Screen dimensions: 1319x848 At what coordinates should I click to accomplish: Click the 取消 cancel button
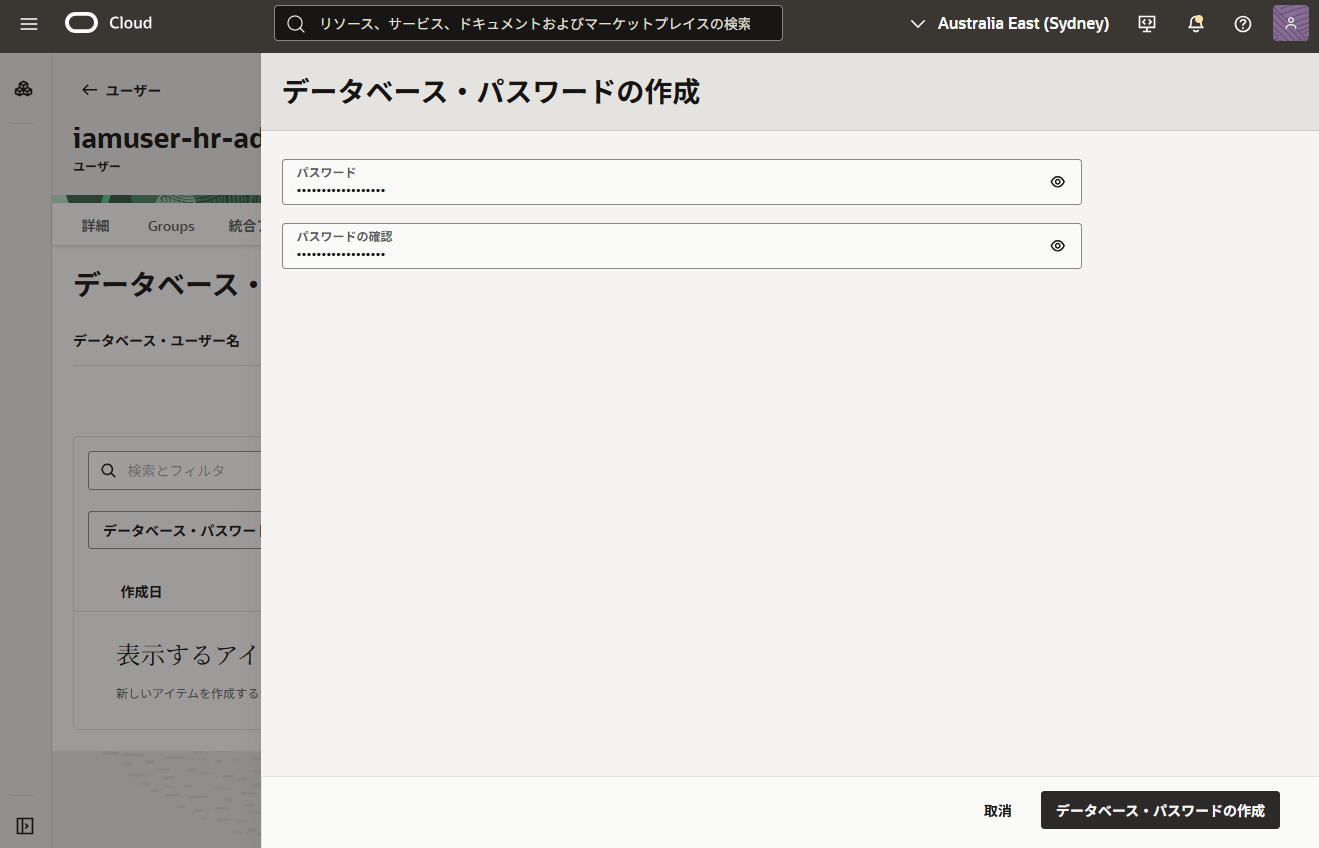(997, 810)
